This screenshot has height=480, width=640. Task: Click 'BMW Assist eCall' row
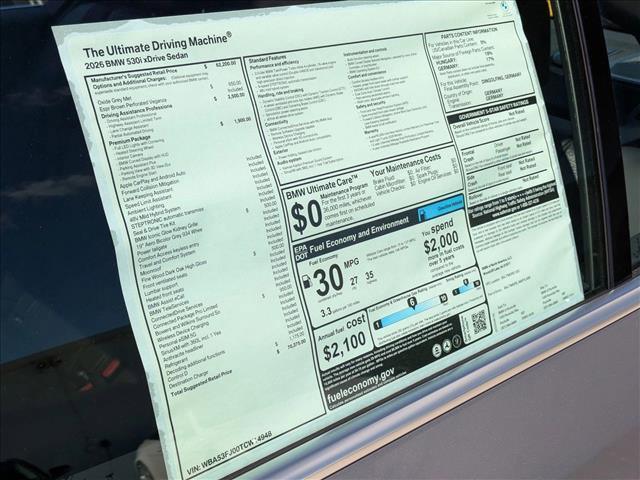coord(166,302)
